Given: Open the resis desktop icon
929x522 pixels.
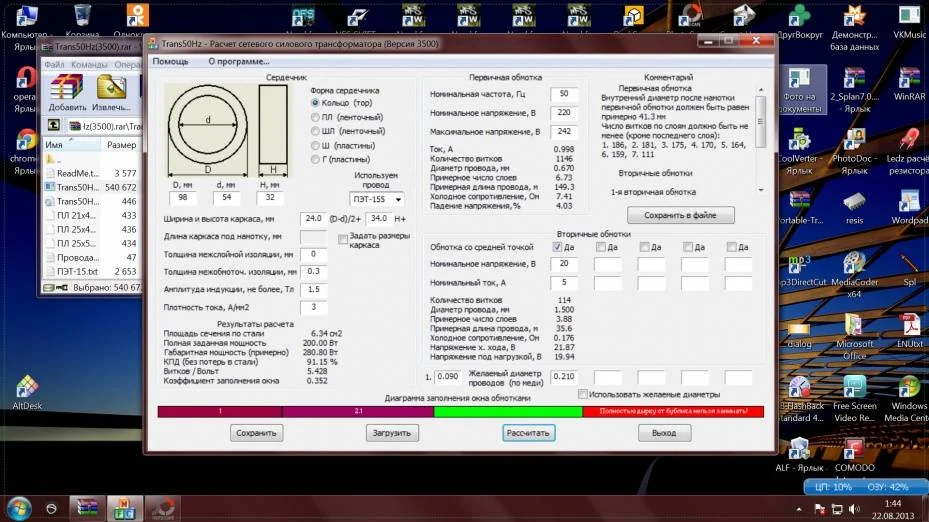Looking at the screenshot, I should pyautogui.click(x=854, y=208).
